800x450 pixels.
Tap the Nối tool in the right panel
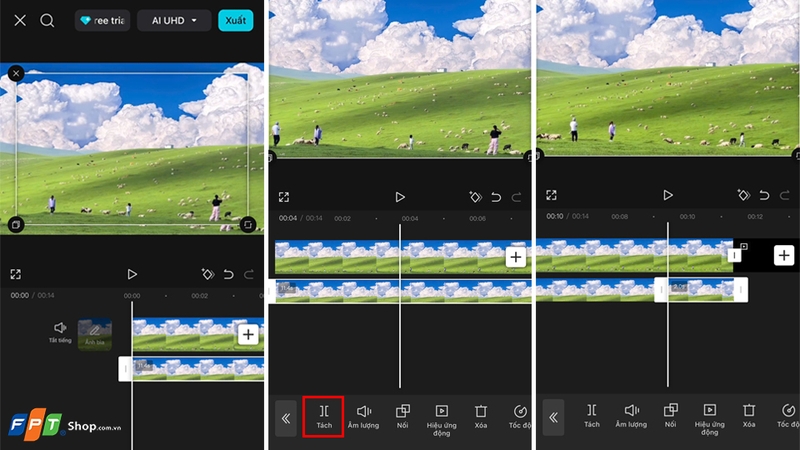(x=670, y=416)
